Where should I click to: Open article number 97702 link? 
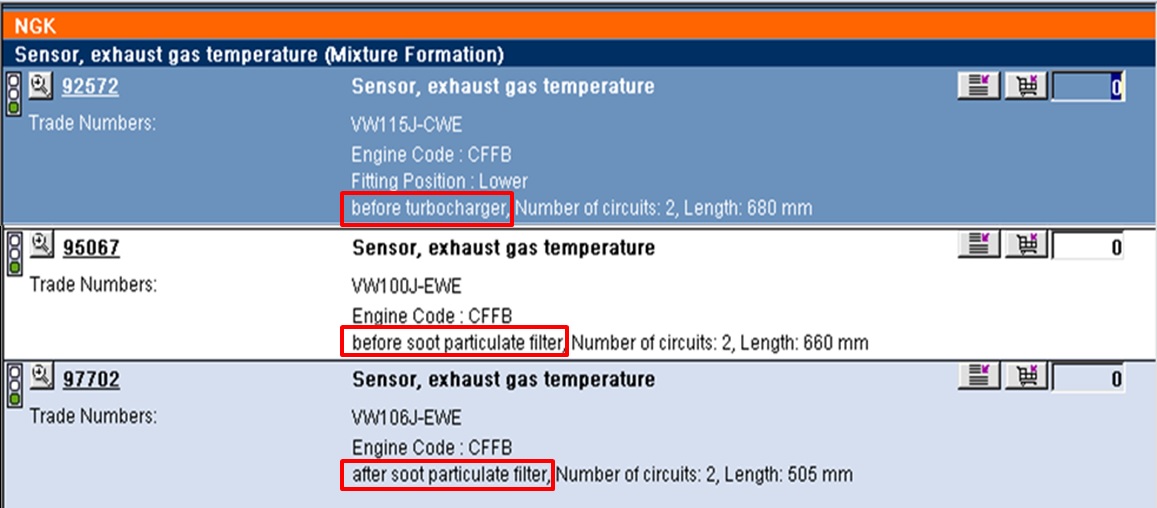coord(91,379)
